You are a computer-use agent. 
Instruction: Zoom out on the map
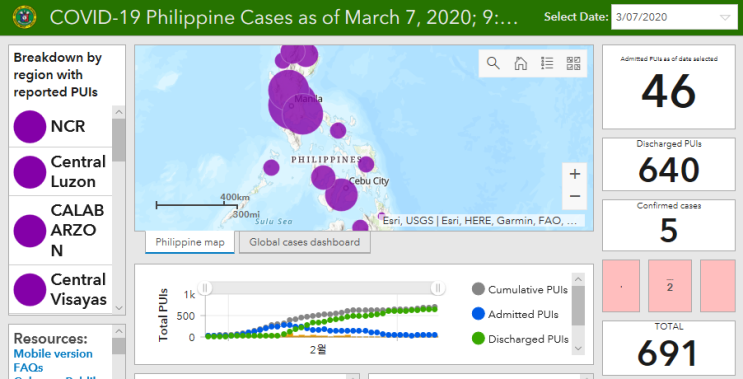pos(574,196)
